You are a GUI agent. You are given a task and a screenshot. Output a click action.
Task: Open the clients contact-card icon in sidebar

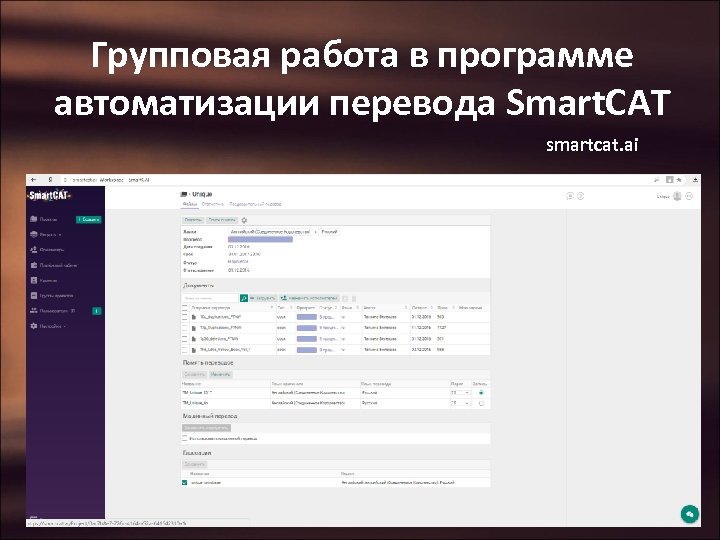tap(34, 281)
